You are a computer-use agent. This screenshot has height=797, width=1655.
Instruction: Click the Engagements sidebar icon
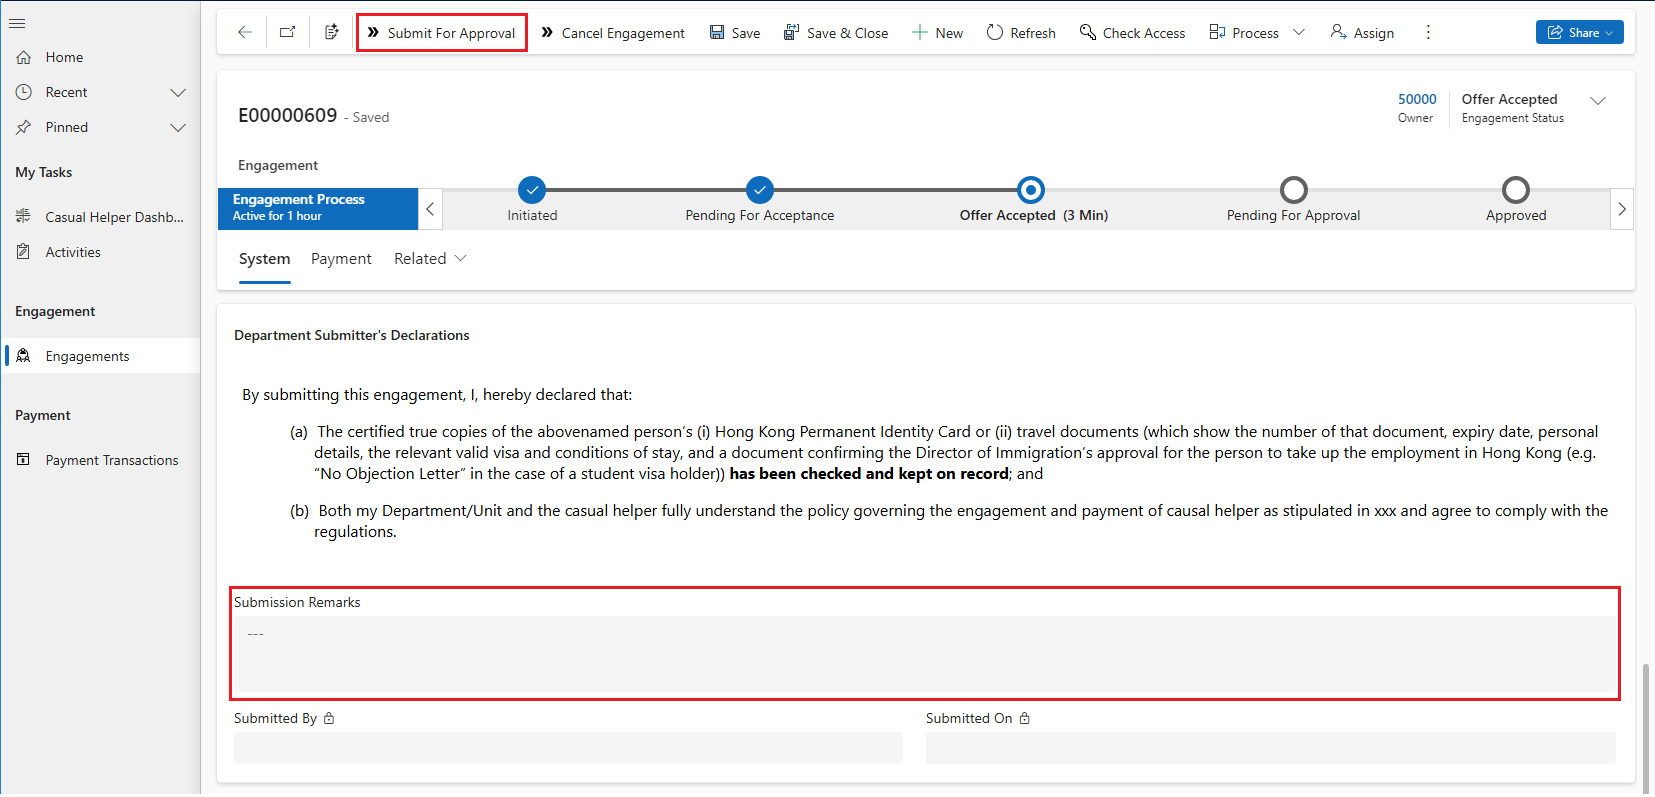[24, 356]
